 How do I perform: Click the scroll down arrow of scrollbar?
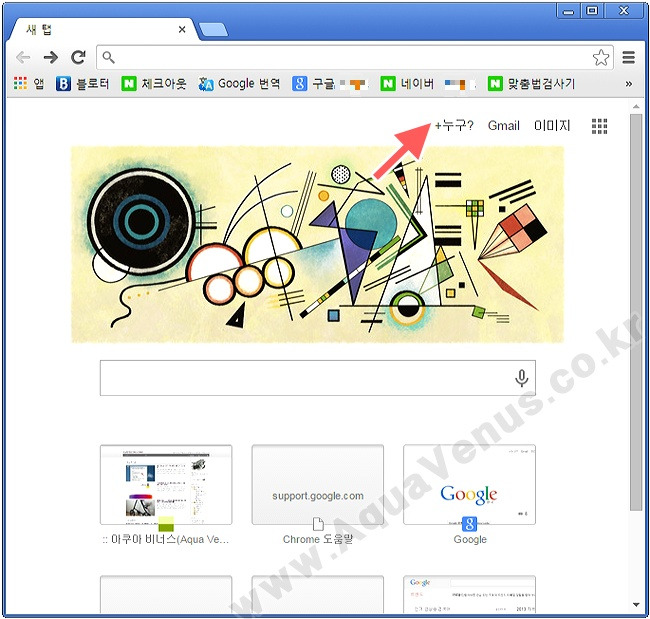pyautogui.click(x=636, y=604)
